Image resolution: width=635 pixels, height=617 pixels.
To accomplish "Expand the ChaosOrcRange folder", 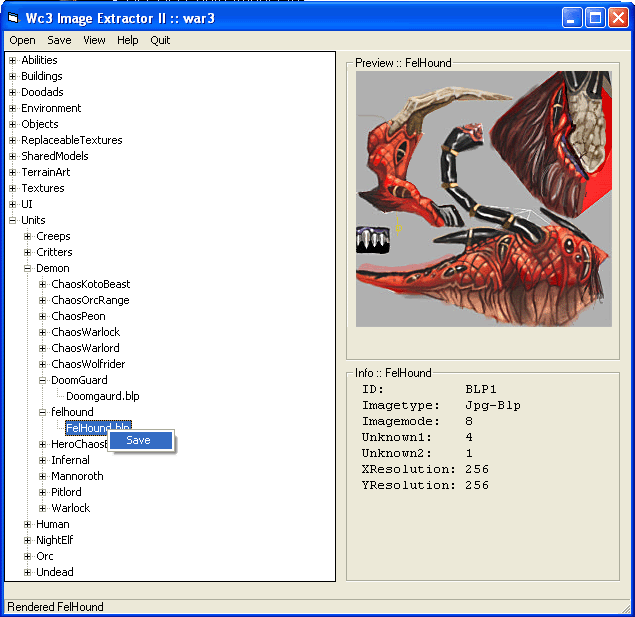I will pos(43,300).
